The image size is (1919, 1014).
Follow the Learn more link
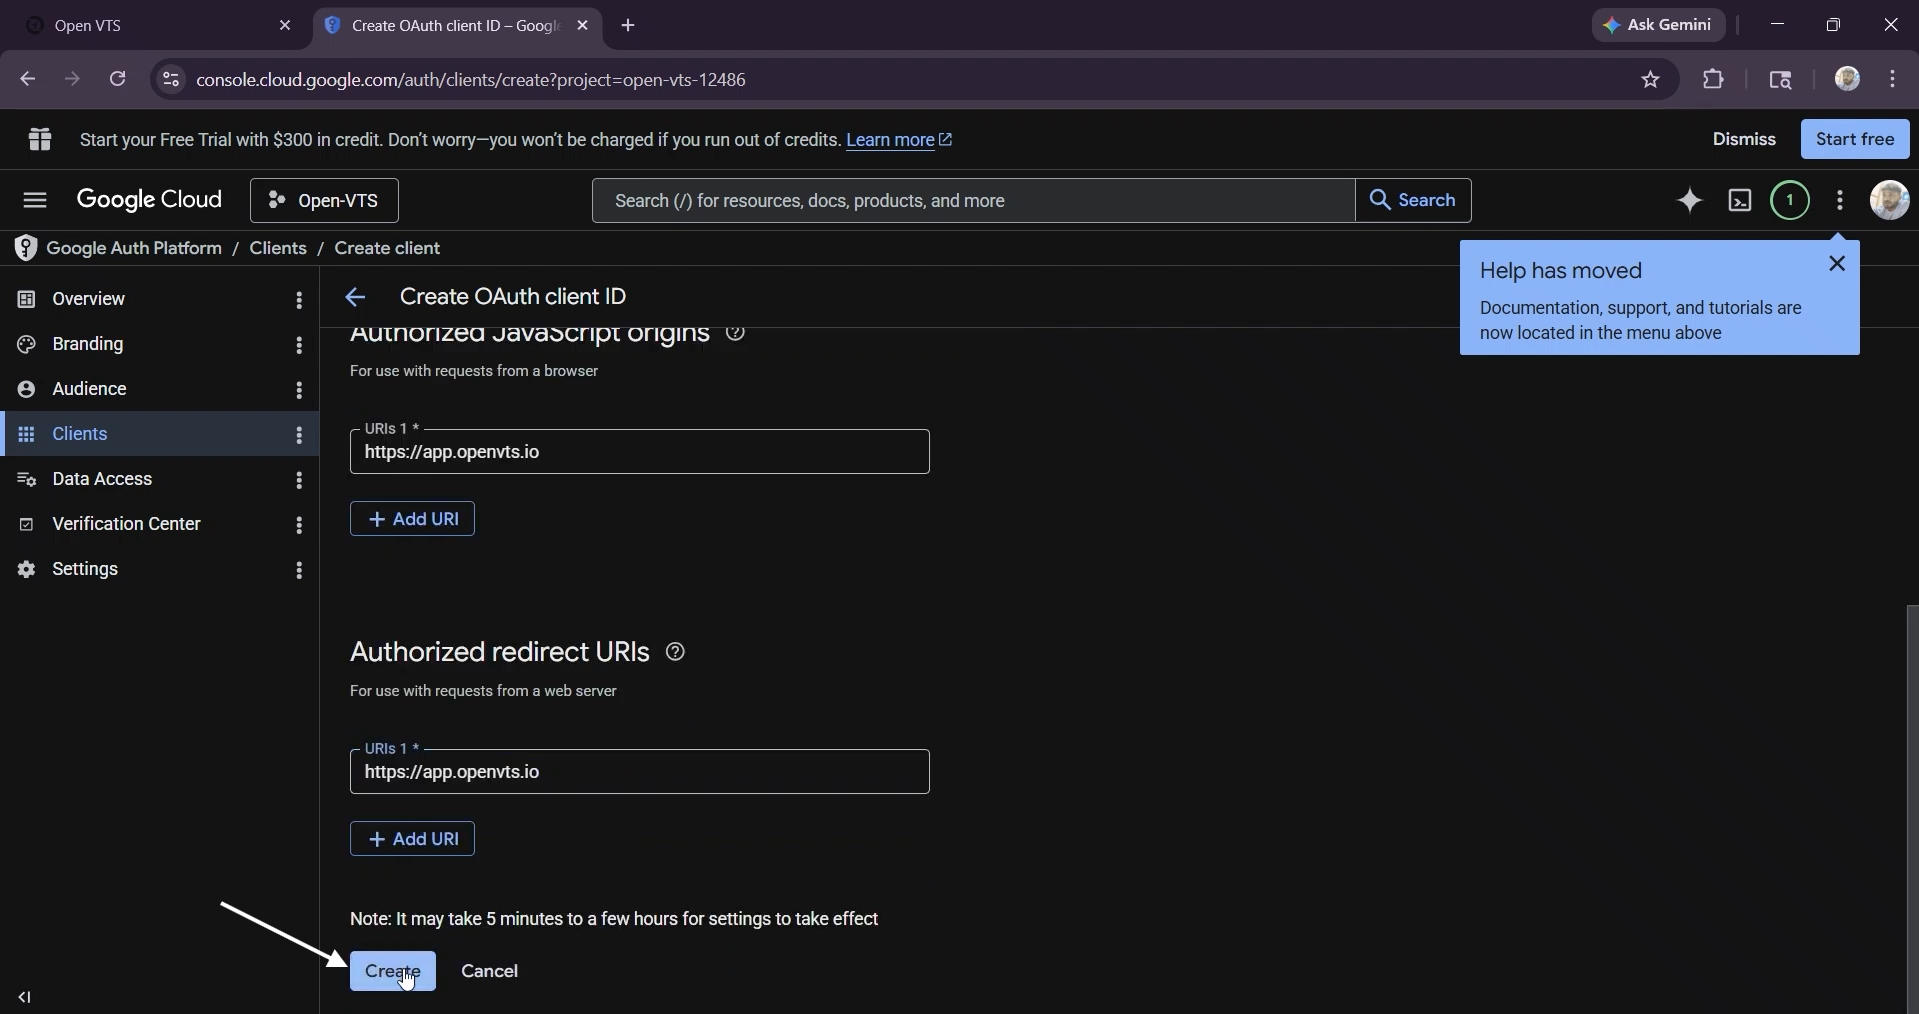coord(899,140)
